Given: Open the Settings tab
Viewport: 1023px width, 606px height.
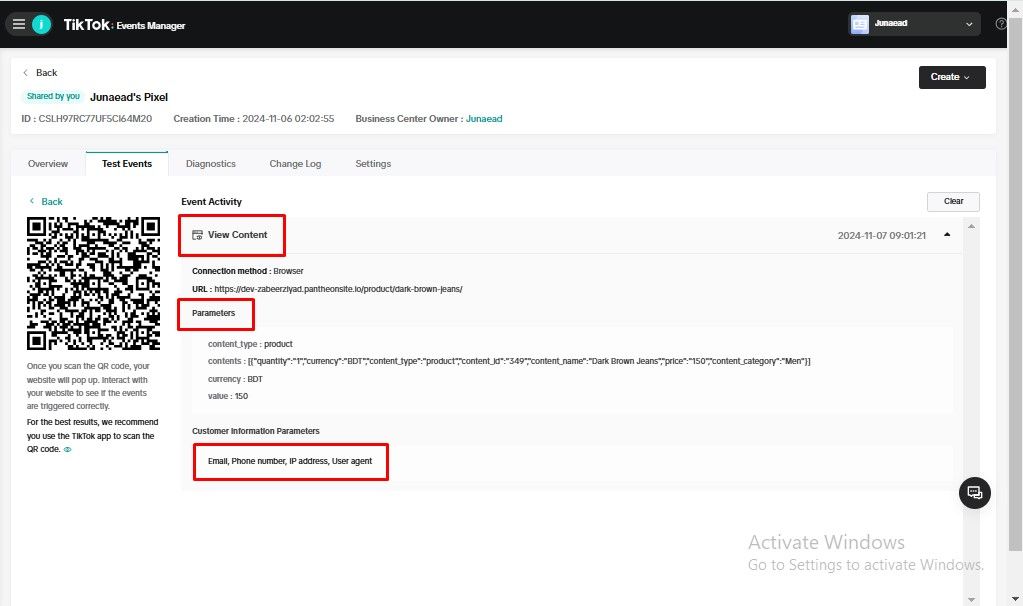Looking at the screenshot, I should tap(373, 164).
